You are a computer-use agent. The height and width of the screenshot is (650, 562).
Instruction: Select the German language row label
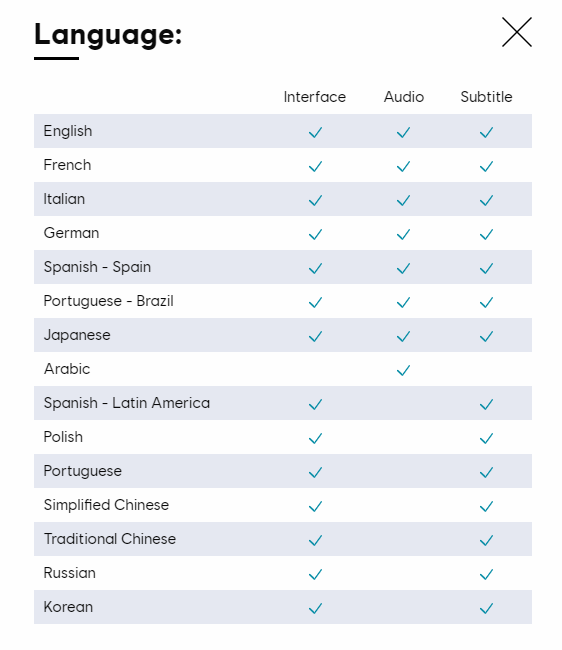[71, 233]
